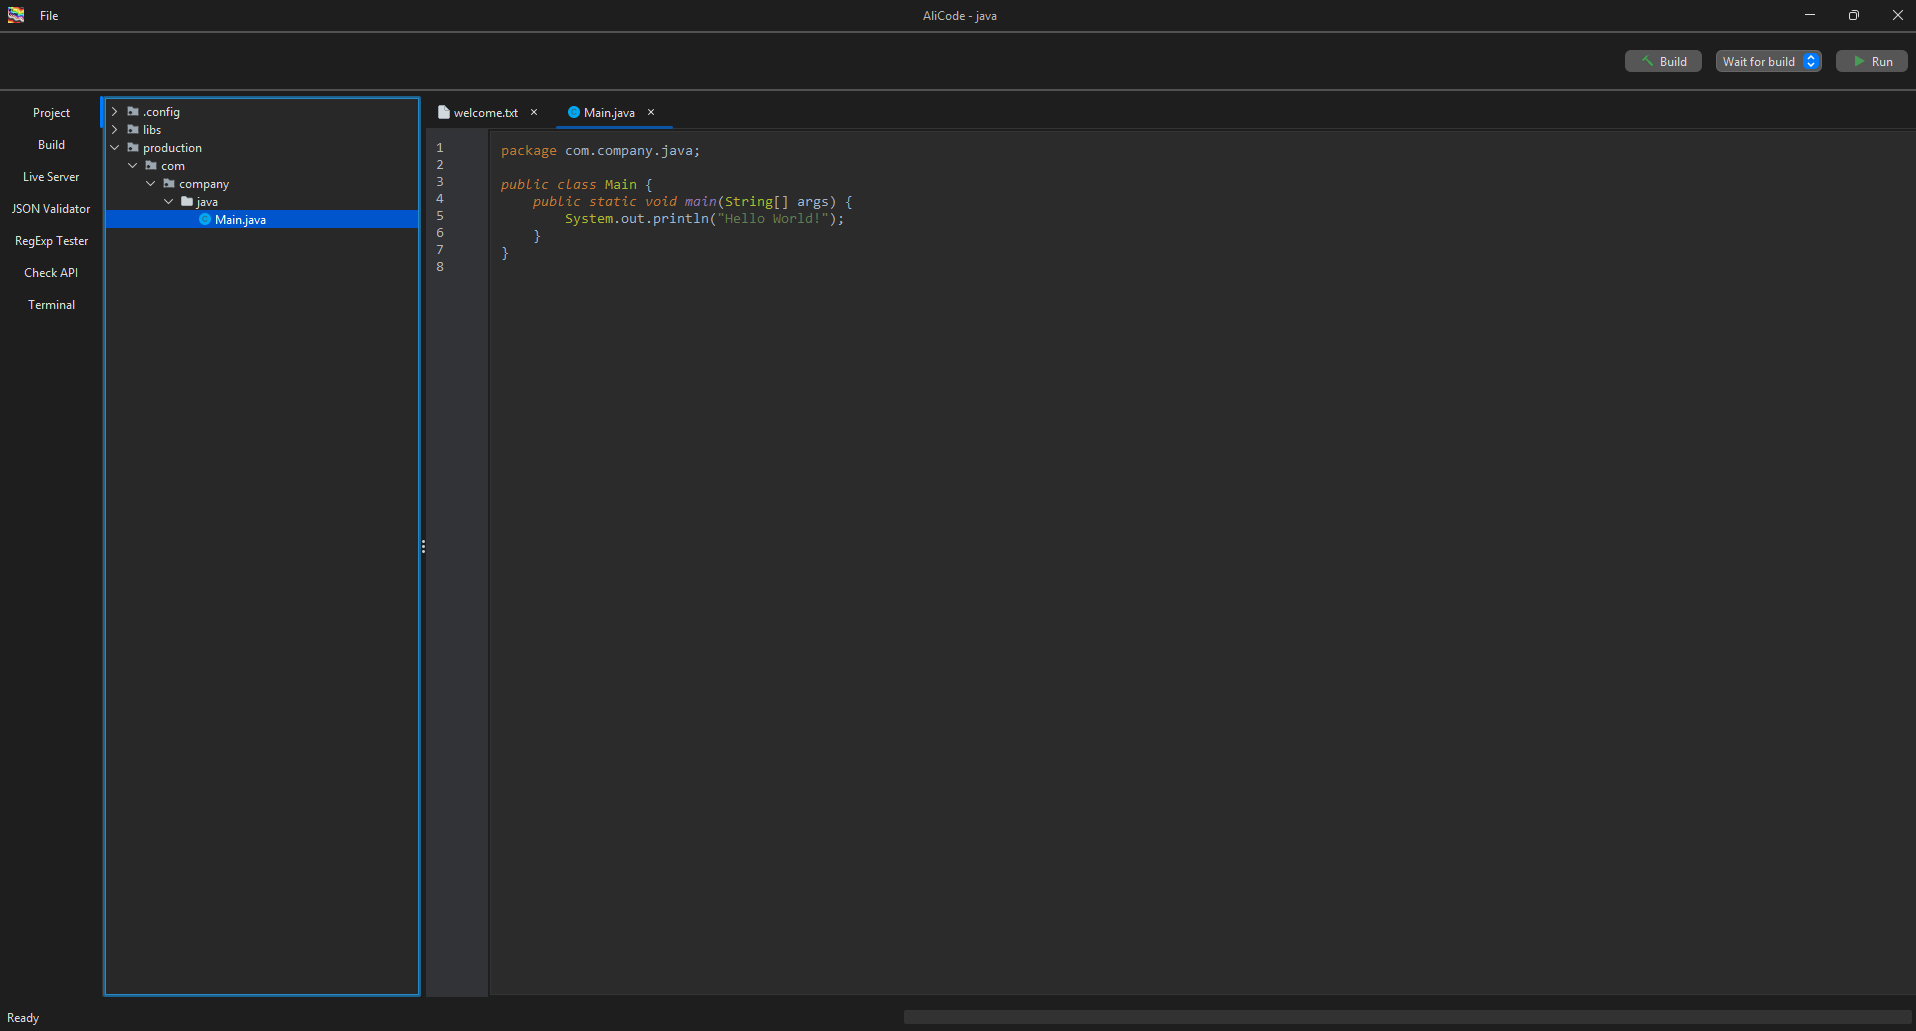The width and height of the screenshot is (1916, 1031).
Task: Toggle the JSON Validator panel
Action: (x=50, y=208)
